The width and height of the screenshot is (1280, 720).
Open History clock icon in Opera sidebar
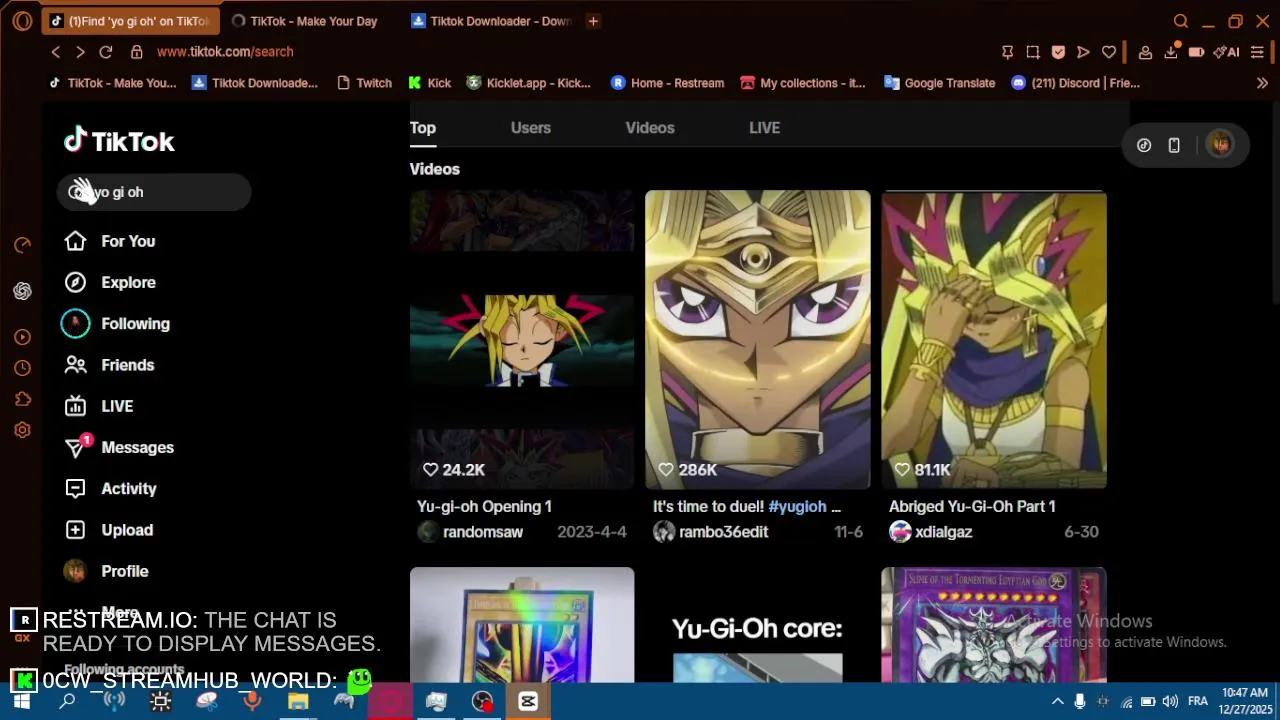pyautogui.click(x=22, y=368)
